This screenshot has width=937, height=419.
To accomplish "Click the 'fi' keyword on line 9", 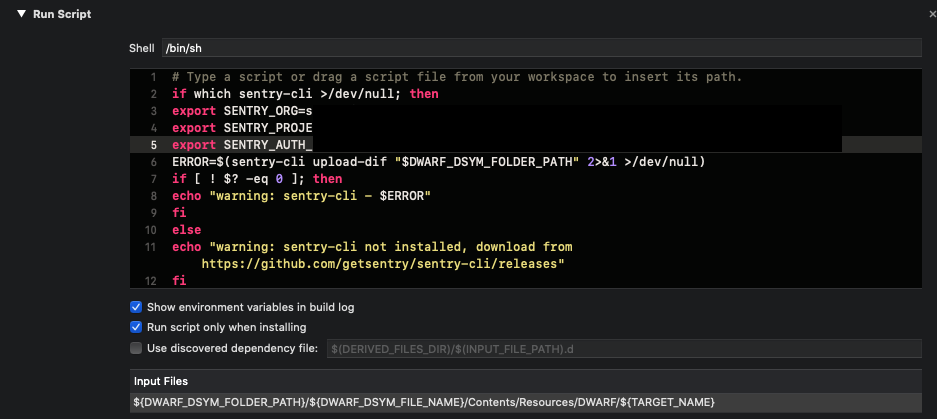I will [179, 212].
